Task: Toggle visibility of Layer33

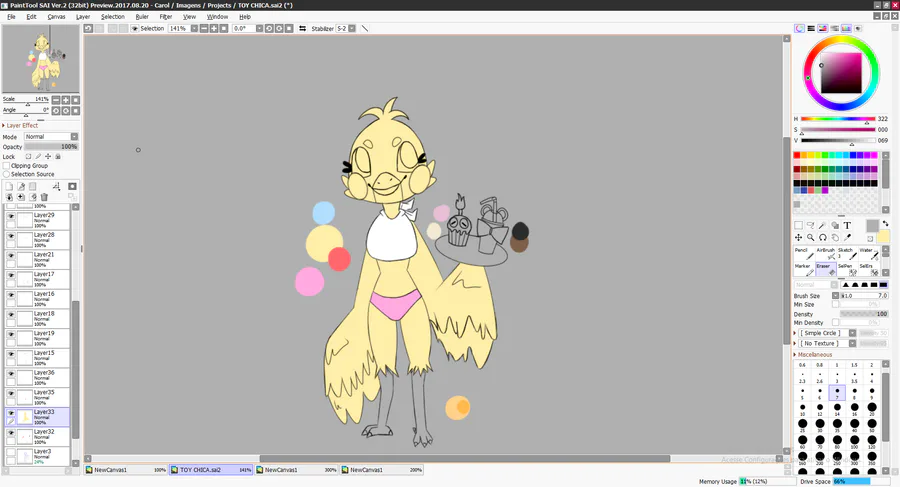Action: tap(11, 413)
